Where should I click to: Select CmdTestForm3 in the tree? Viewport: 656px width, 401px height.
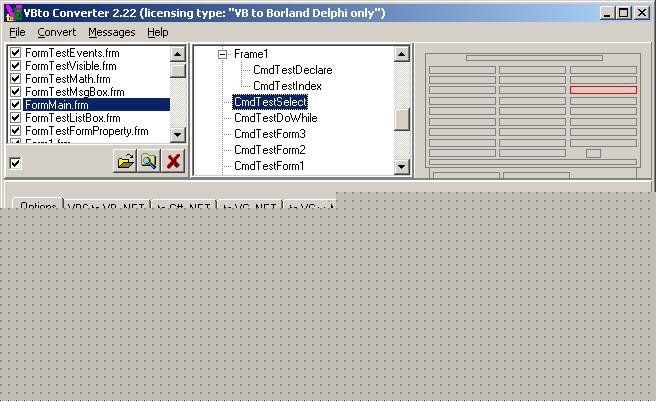(x=270, y=134)
